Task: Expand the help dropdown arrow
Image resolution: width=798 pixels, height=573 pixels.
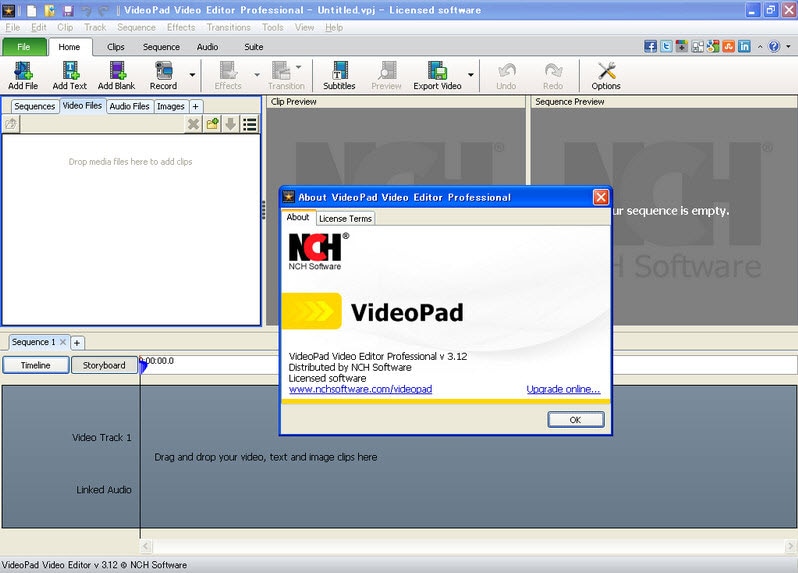Action: tap(788, 47)
